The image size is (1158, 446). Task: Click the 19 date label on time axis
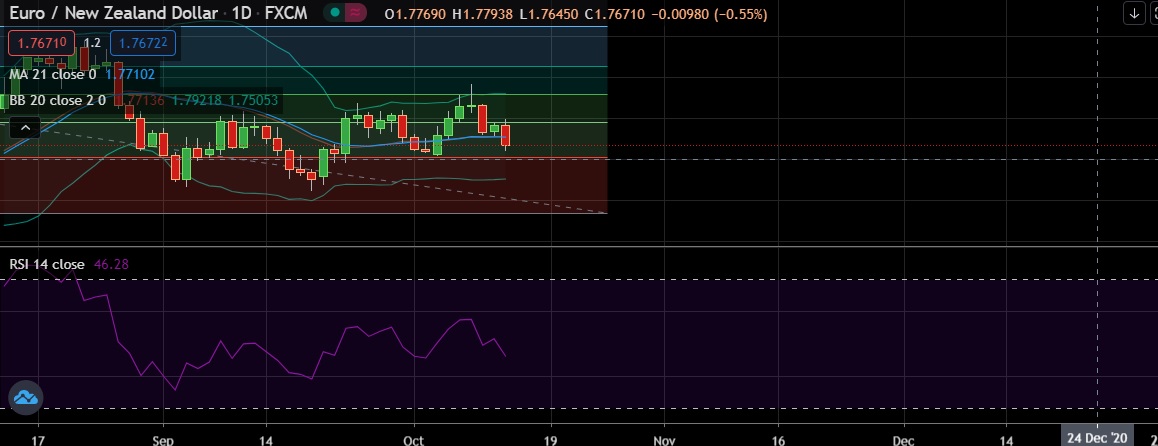coord(551,440)
